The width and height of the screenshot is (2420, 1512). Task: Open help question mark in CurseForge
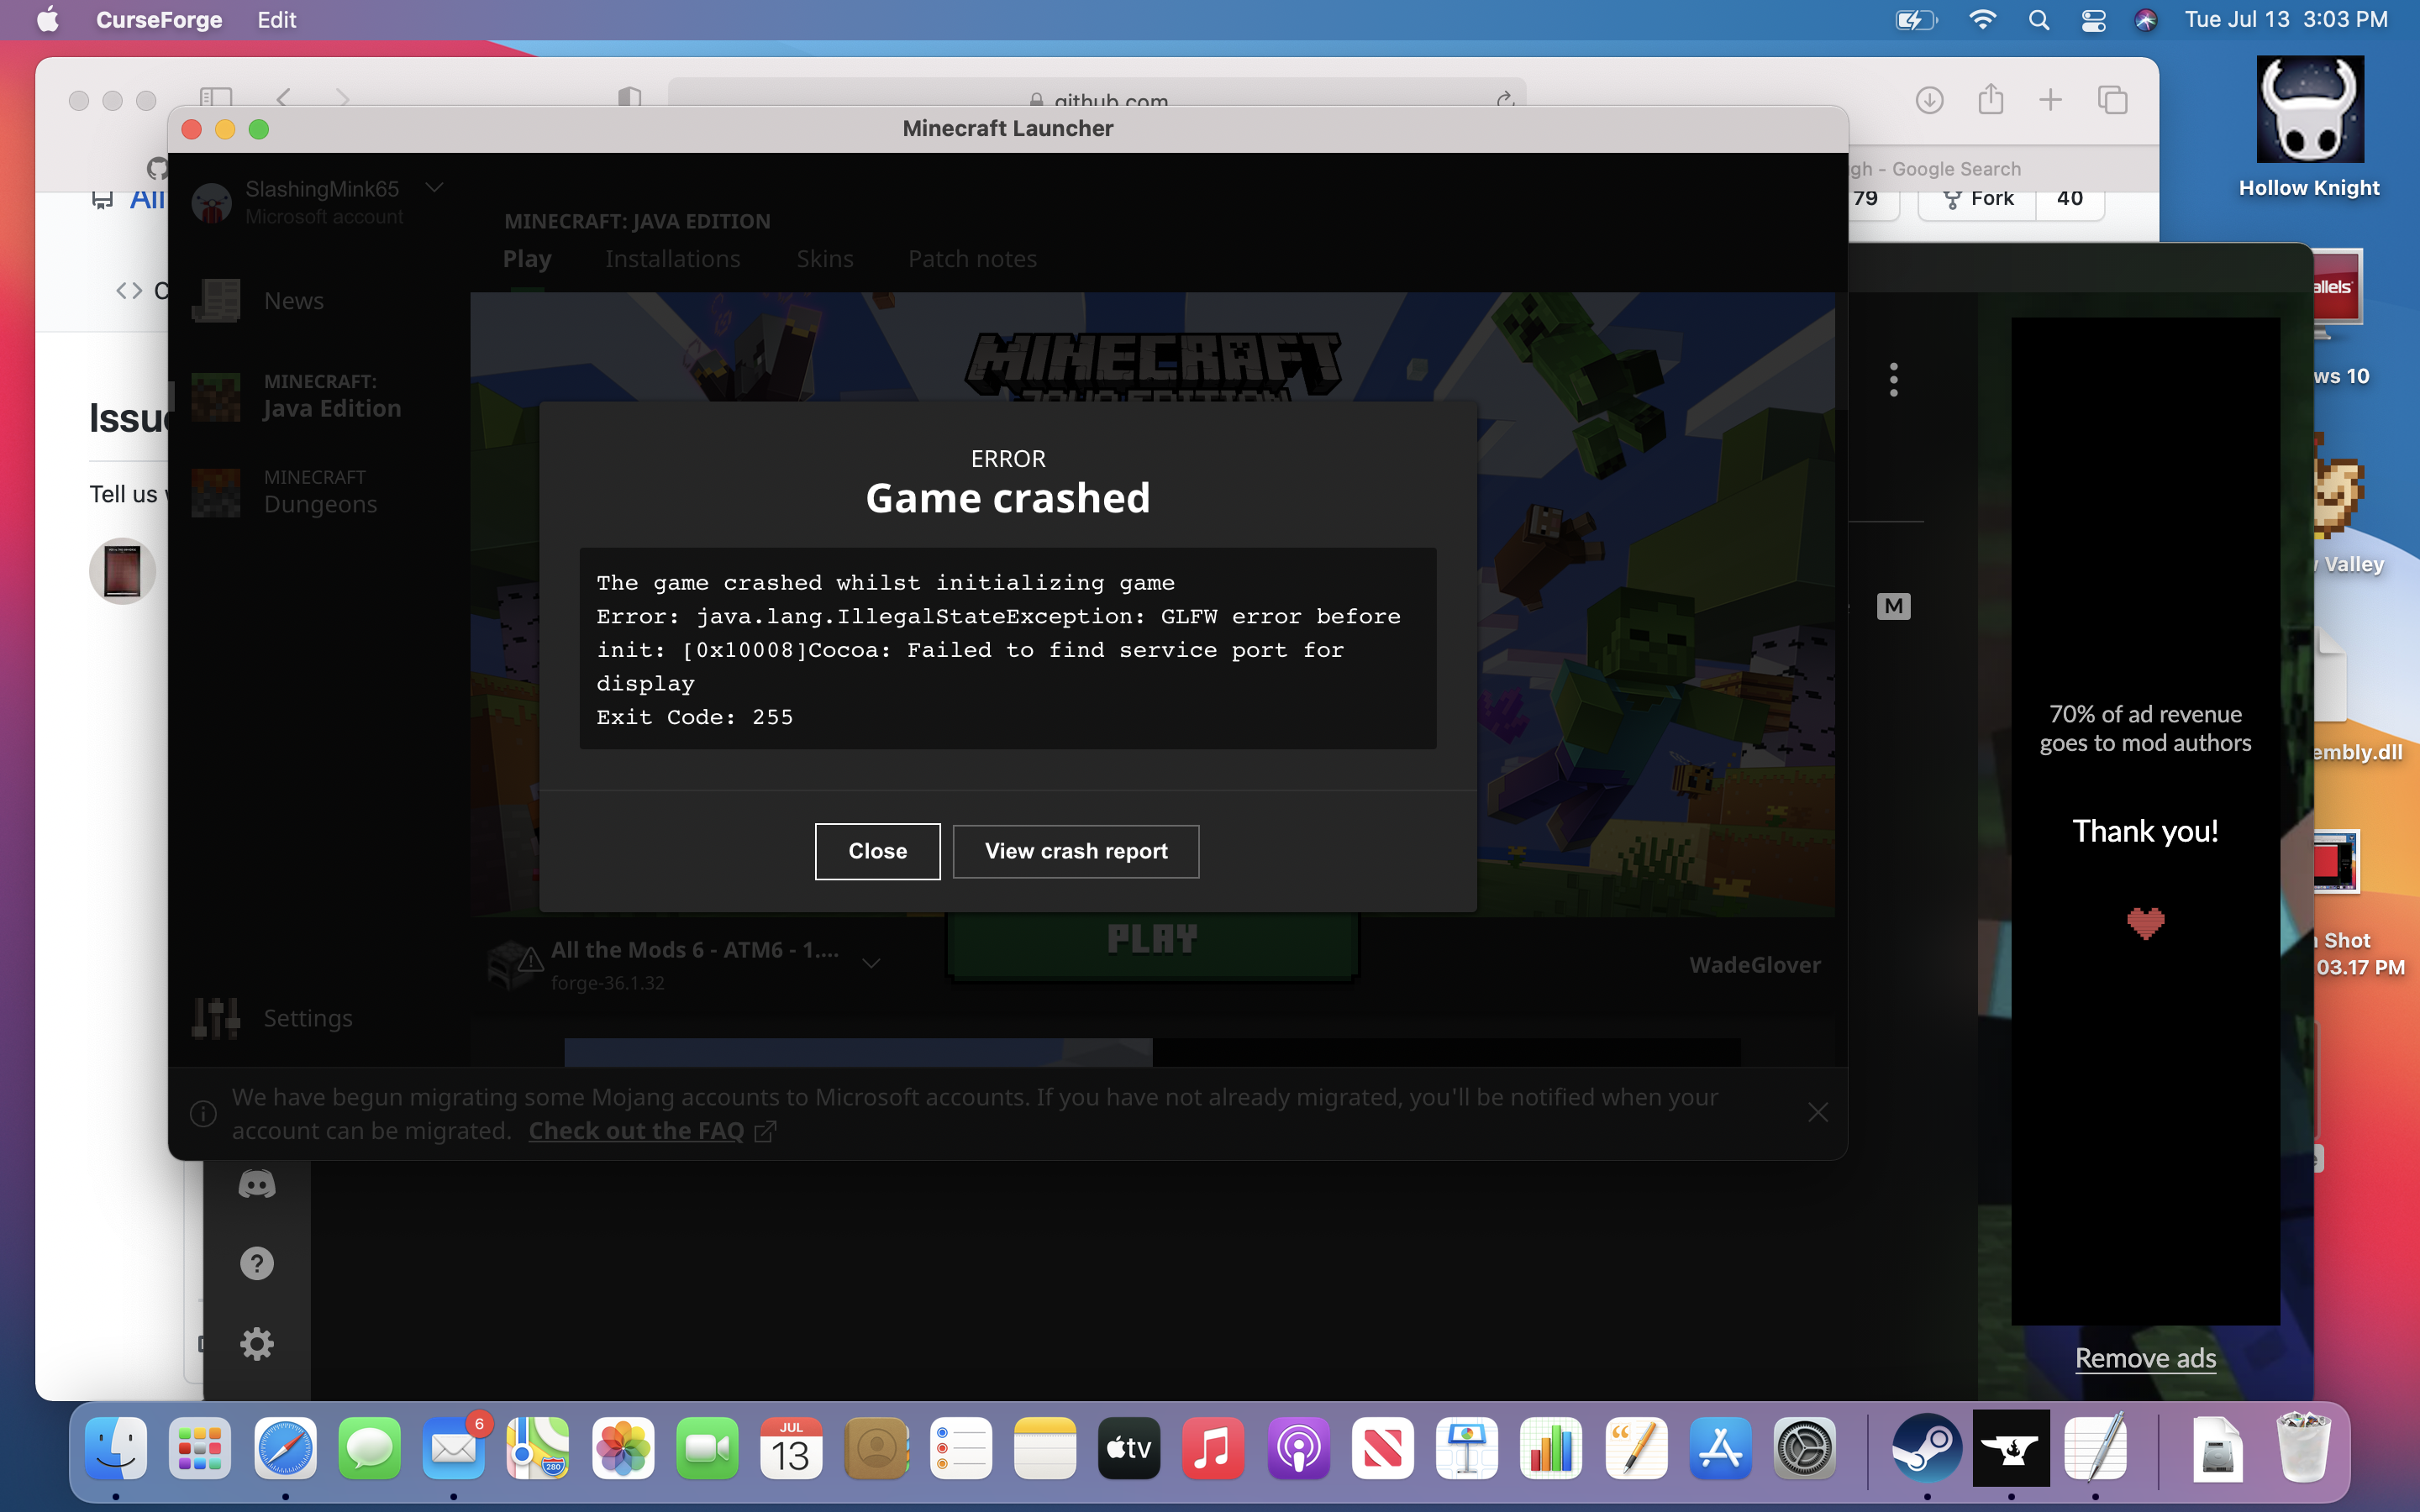257,1263
